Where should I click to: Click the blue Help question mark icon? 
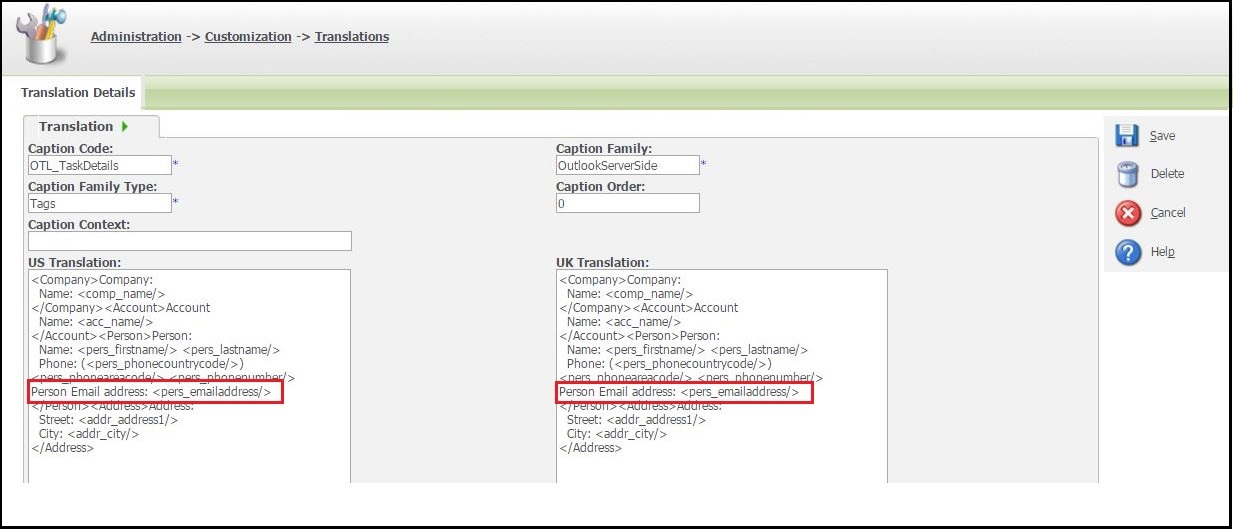coord(1127,252)
